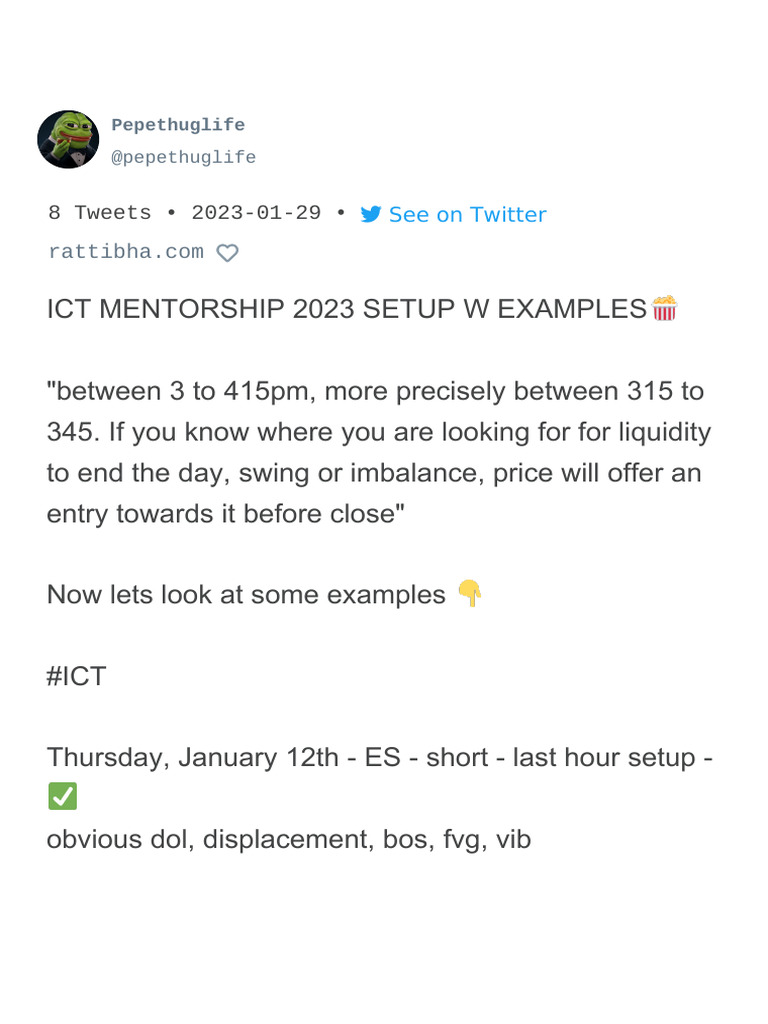Image resolution: width=768 pixels, height=1024 pixels.
Task: Visit the rattibha.com link
Action: (x=126, y=252)
